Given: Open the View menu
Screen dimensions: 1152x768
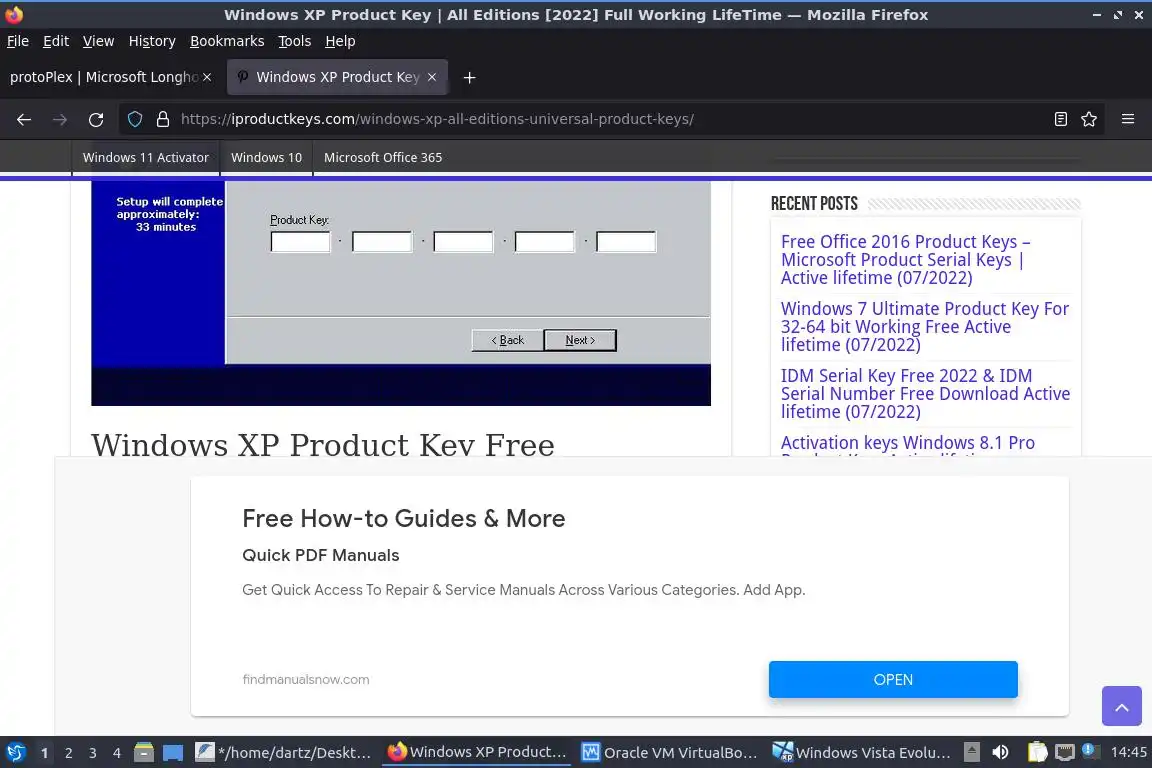Looking at the screenshot, I should coord(98,41).
